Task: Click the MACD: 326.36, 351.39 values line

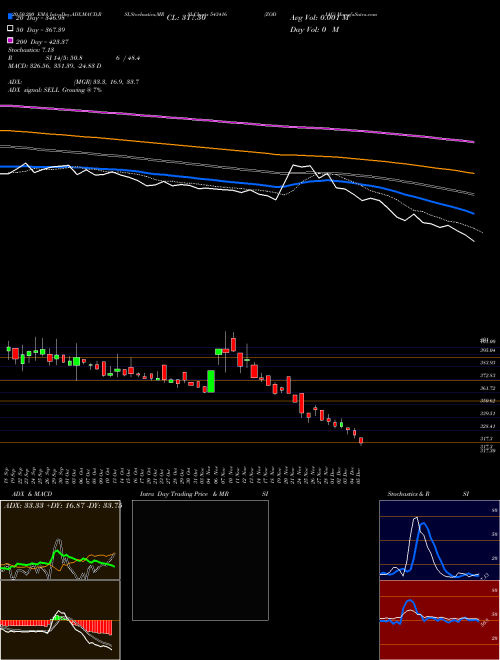Action: click(54, 66)
